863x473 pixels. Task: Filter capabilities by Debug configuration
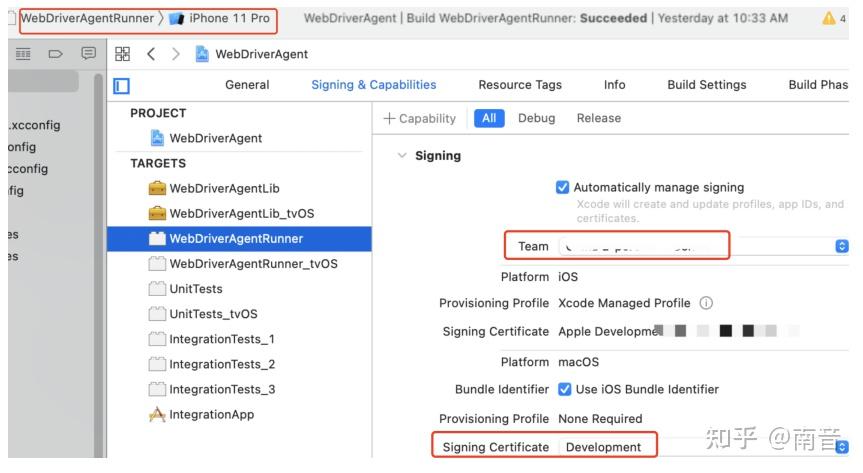tap(536, 118)
